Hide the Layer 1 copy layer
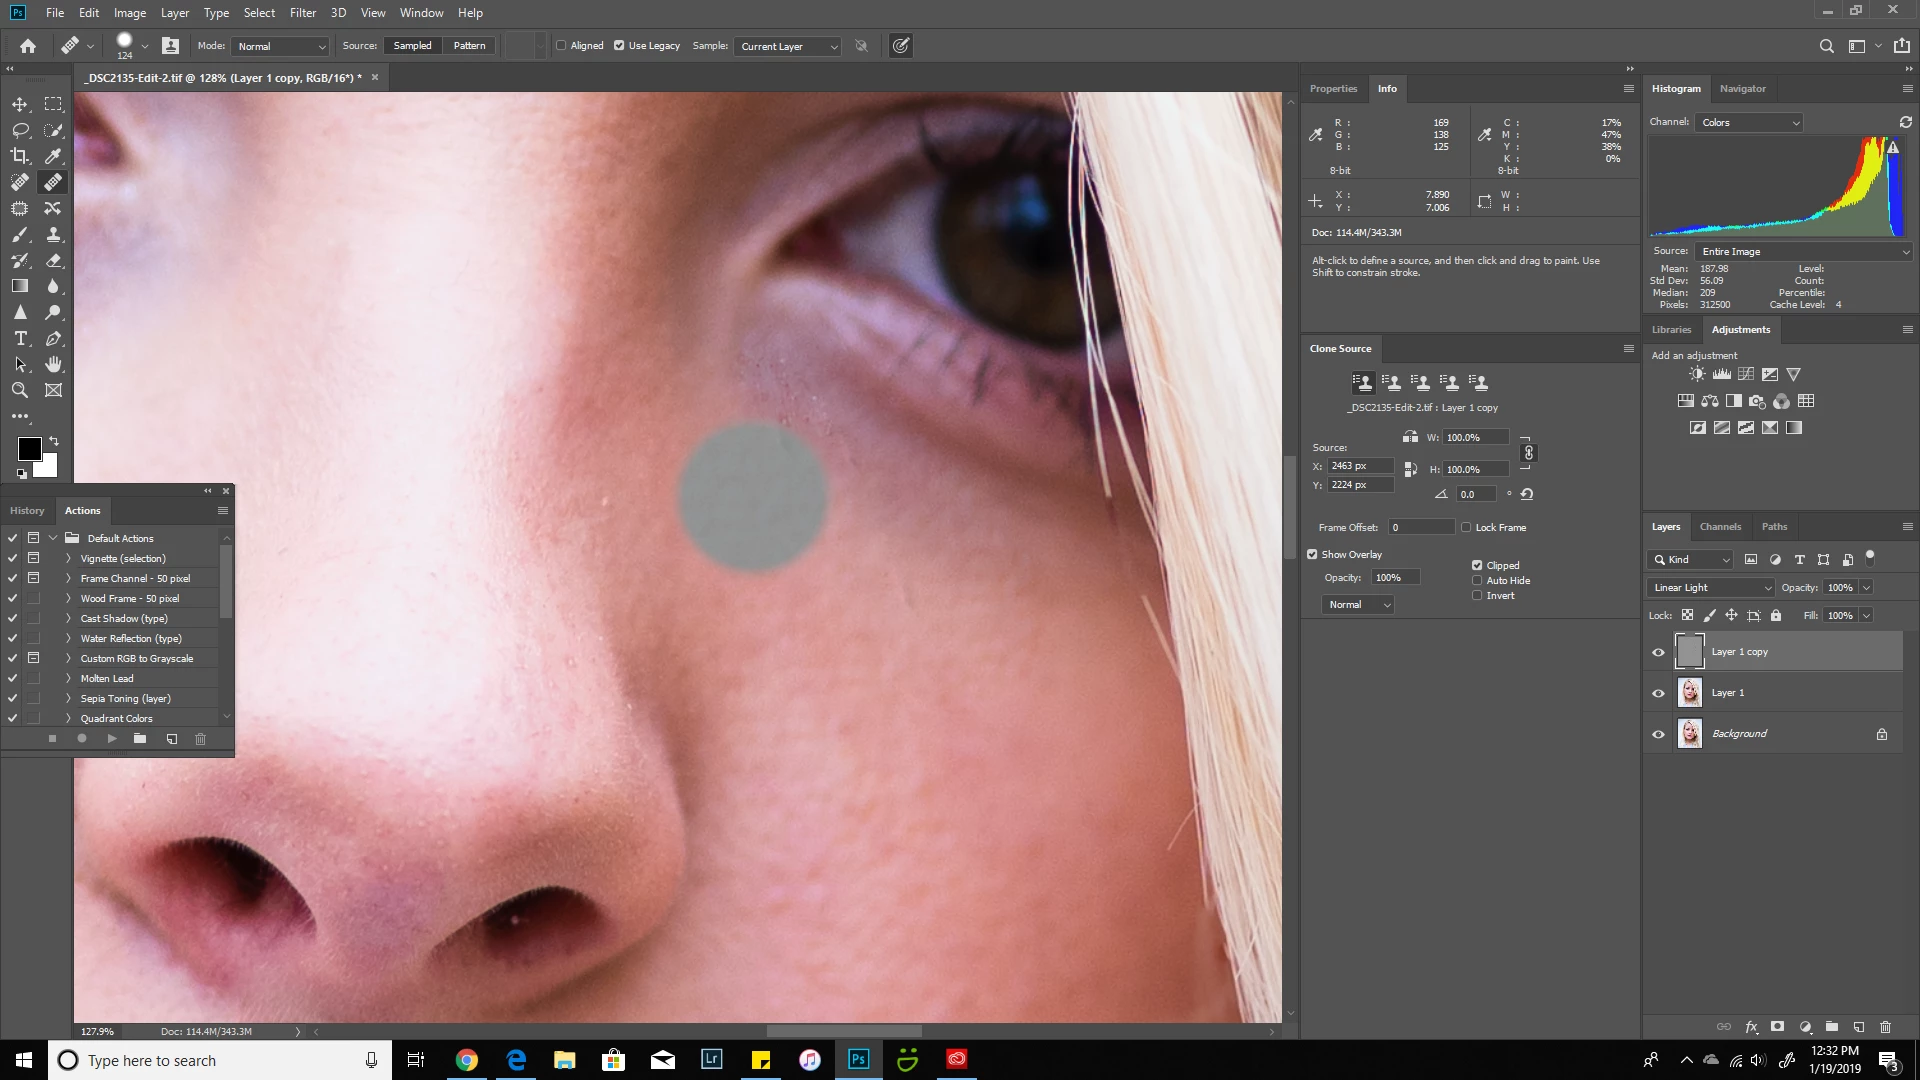 (1658, 652)
